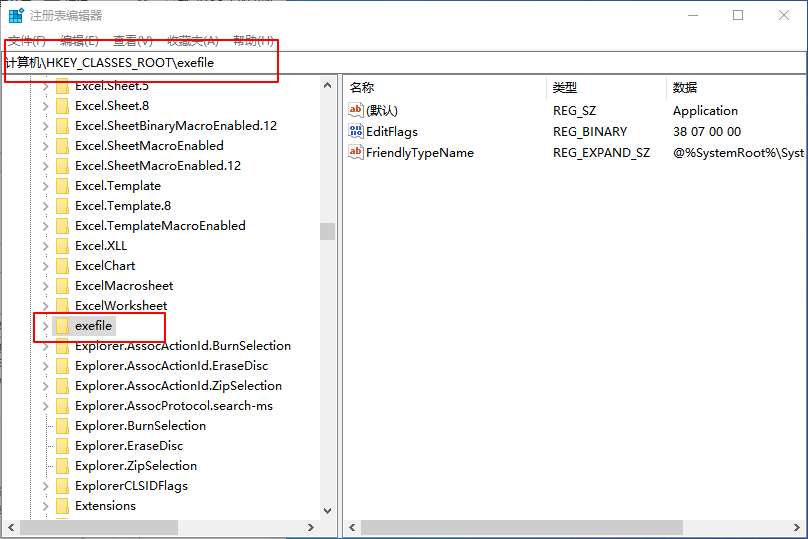Click the 名称 column header
The image size is (808, 539).
pyautogui.click(x=362, y=88)
